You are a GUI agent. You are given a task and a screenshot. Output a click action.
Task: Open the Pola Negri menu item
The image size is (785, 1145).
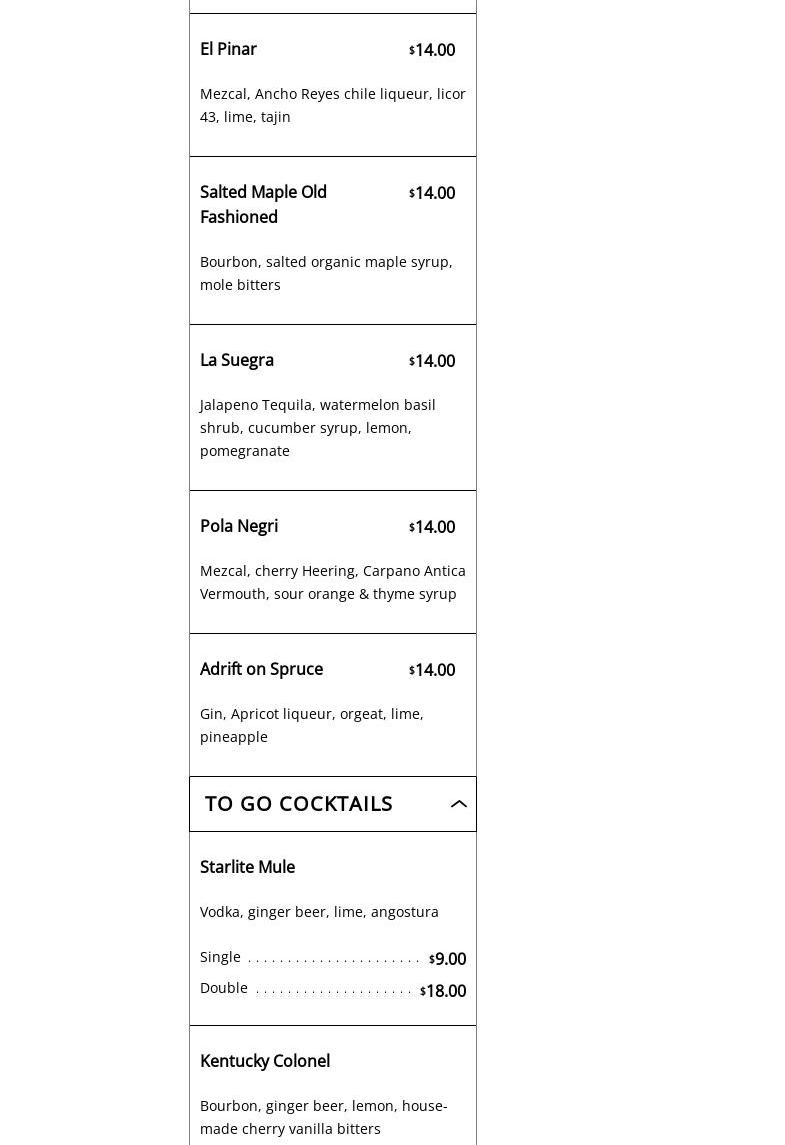(x=239, y=526)
